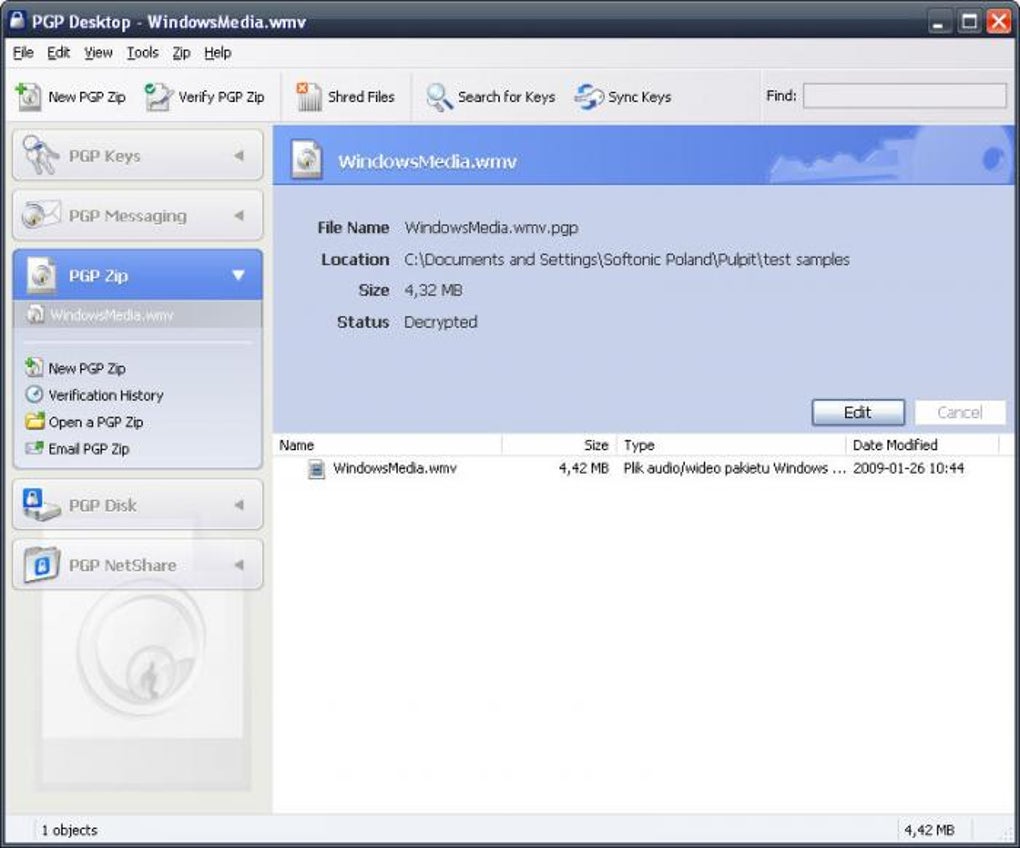
Task: Click into the Find search field
Action: [904, 96]
